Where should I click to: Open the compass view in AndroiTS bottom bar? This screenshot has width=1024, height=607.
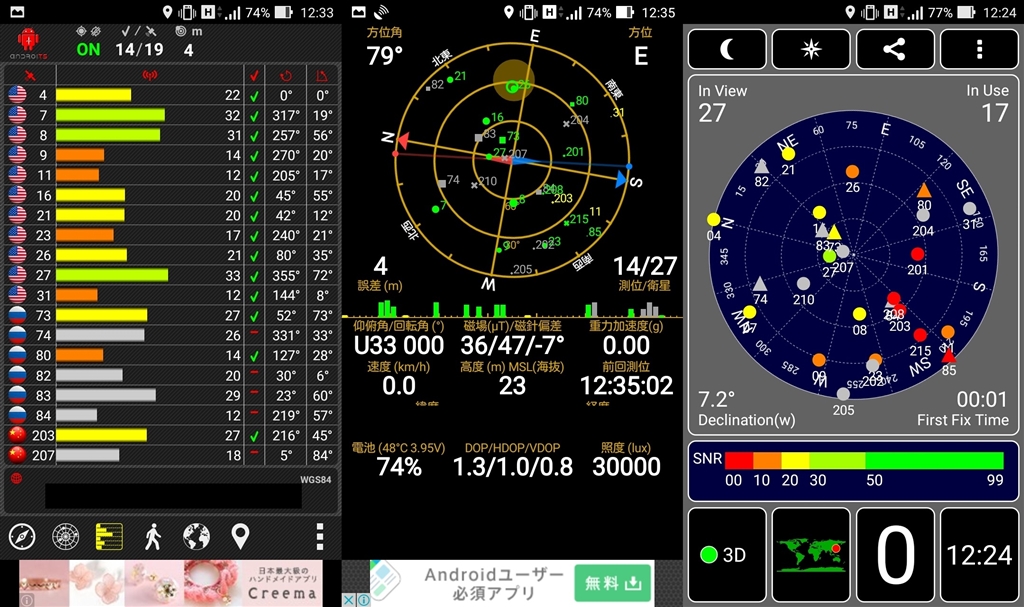[22, 536]
